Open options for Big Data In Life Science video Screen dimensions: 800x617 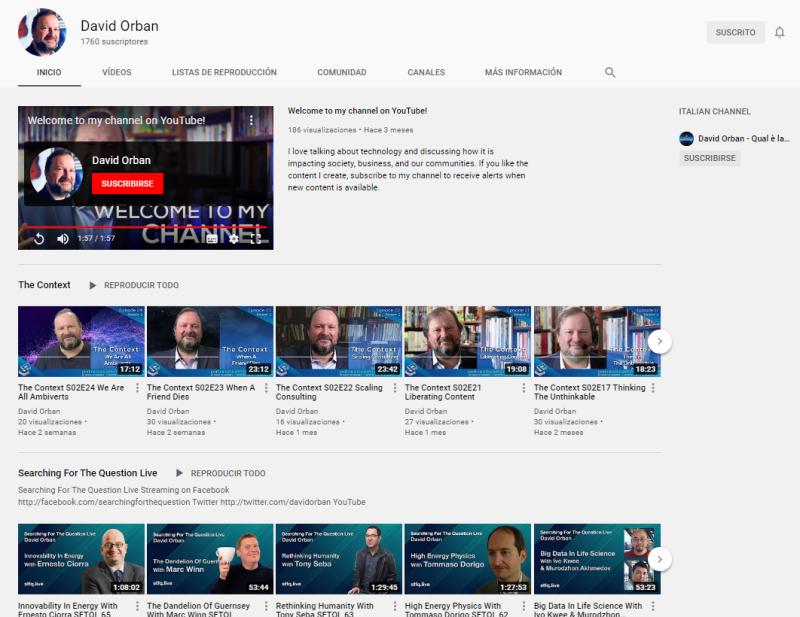[653, 606]
